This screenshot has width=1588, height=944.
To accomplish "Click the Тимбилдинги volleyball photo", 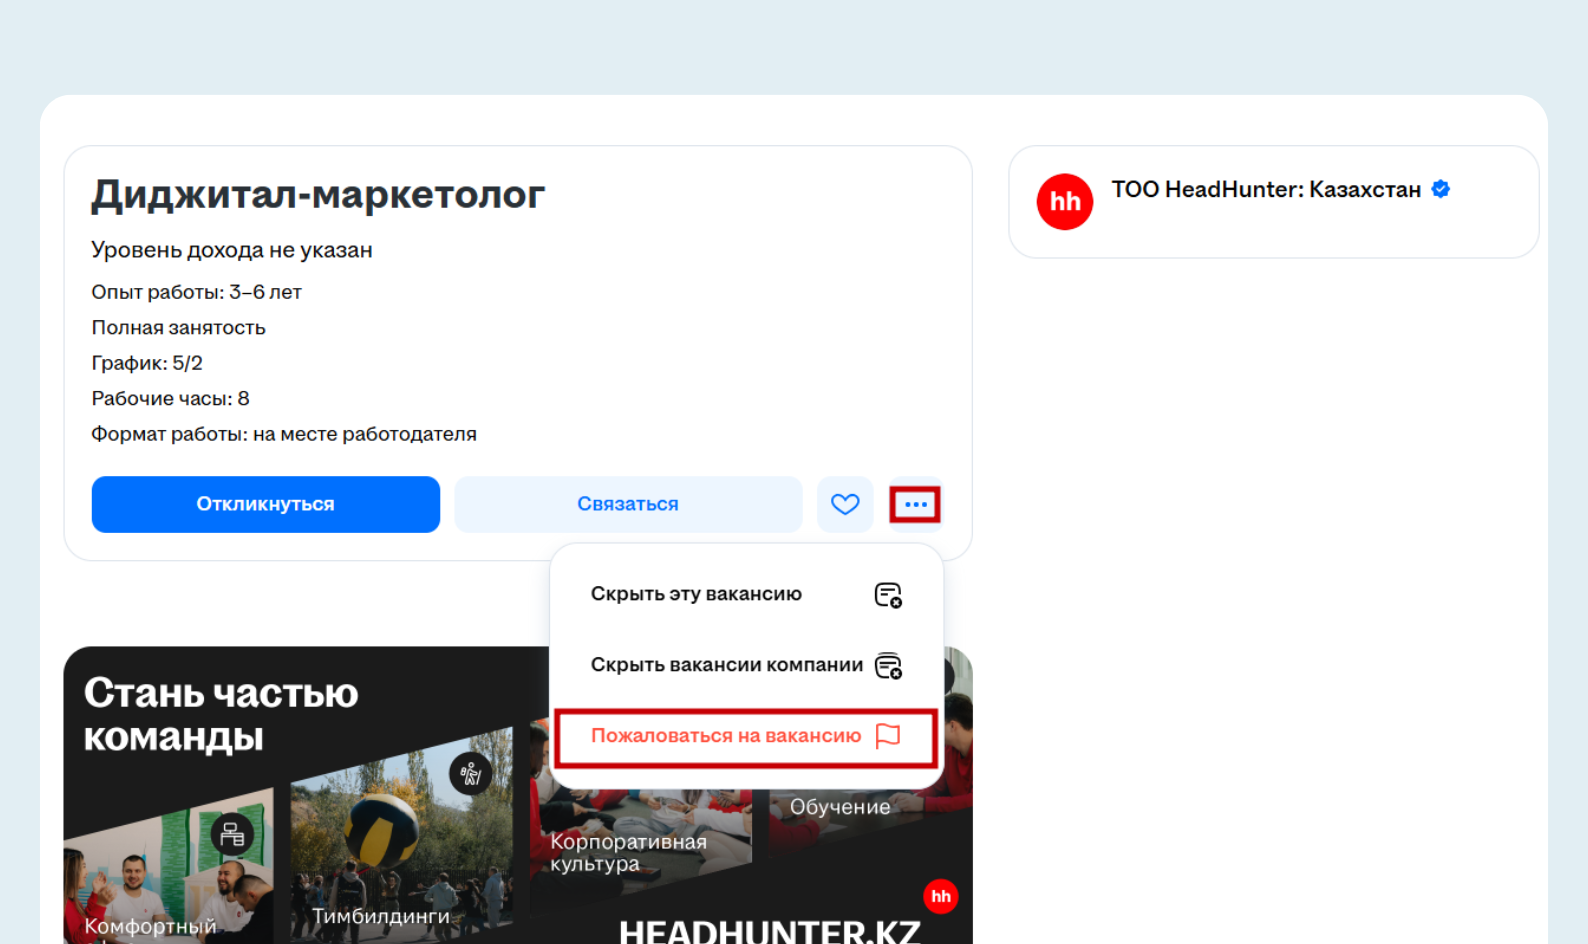I will point(402,835).
